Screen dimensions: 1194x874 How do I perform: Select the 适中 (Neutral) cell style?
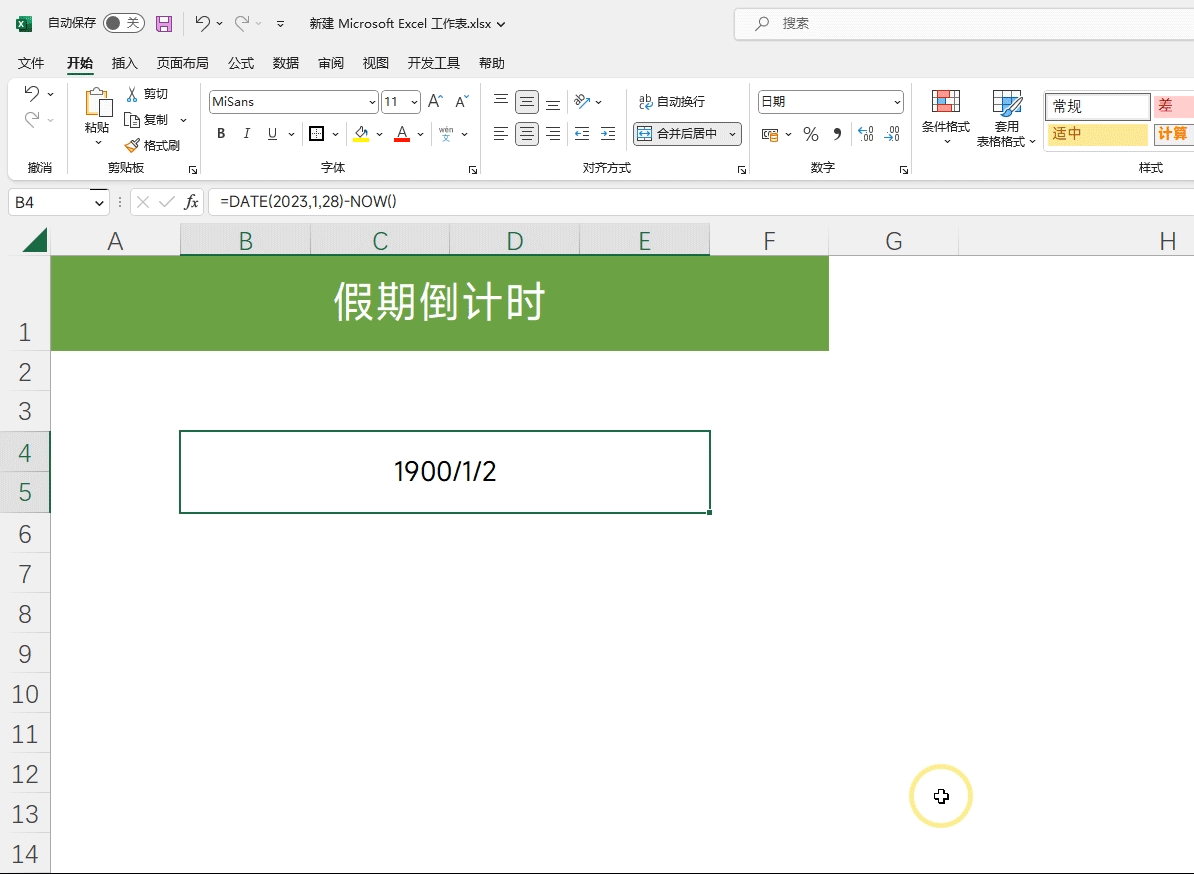tap(1097, 134)
